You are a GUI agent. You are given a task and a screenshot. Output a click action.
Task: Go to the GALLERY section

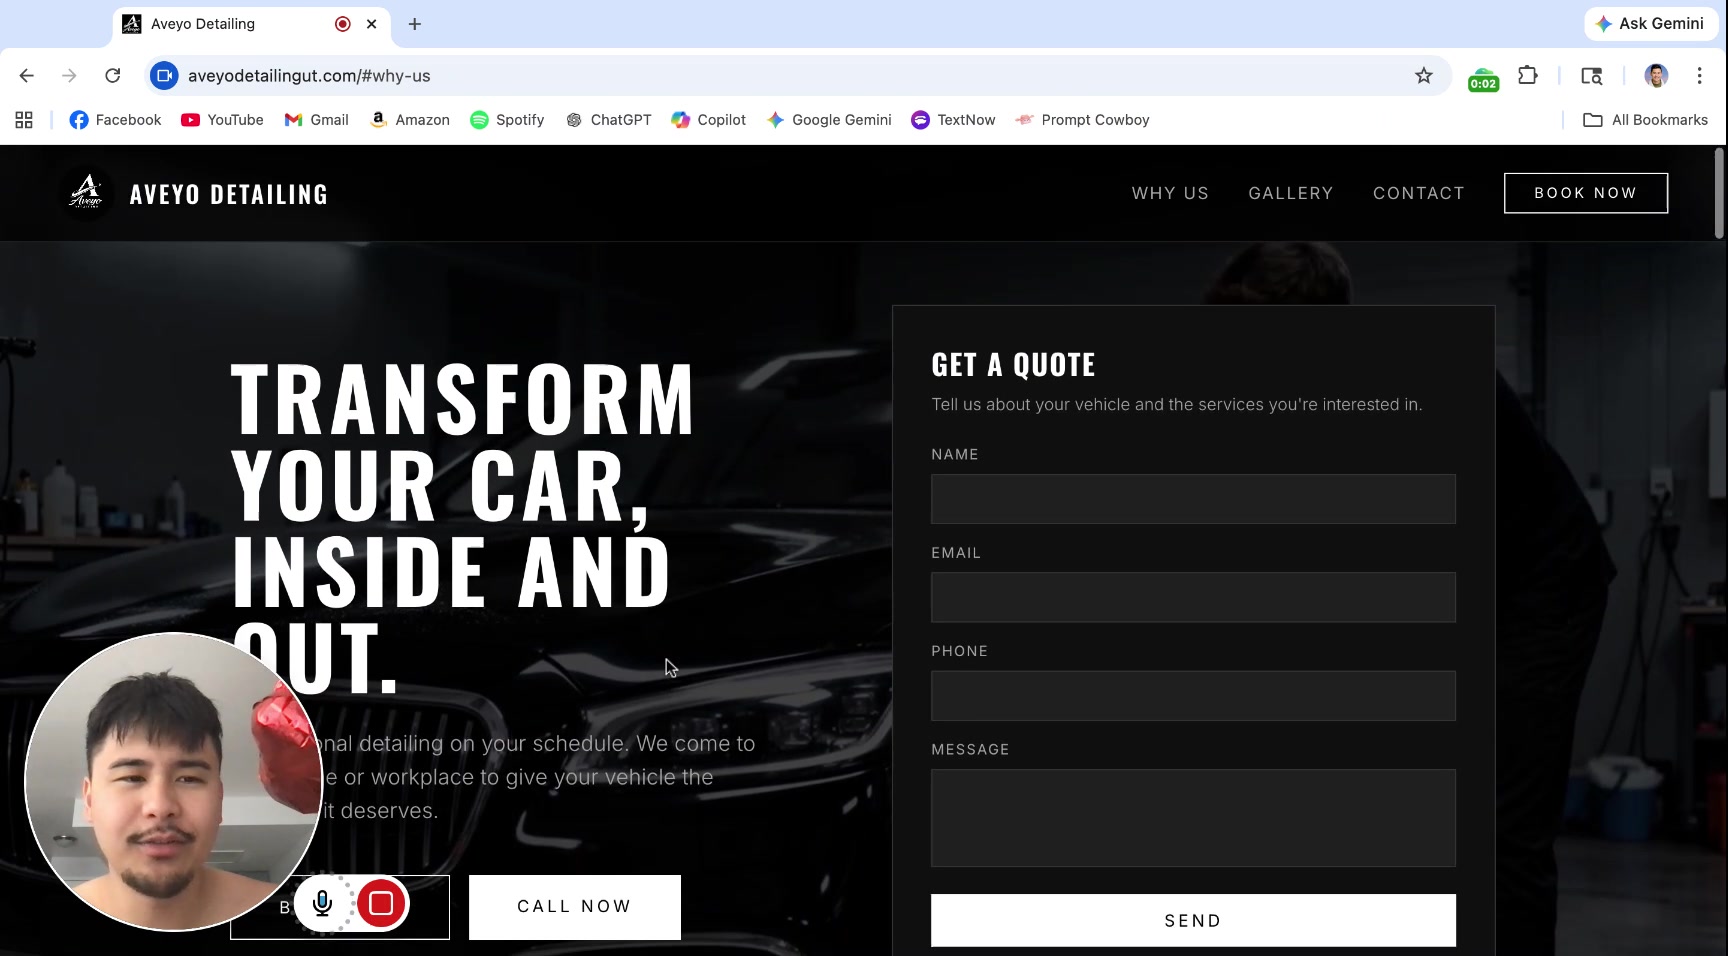coord(1290,193)
